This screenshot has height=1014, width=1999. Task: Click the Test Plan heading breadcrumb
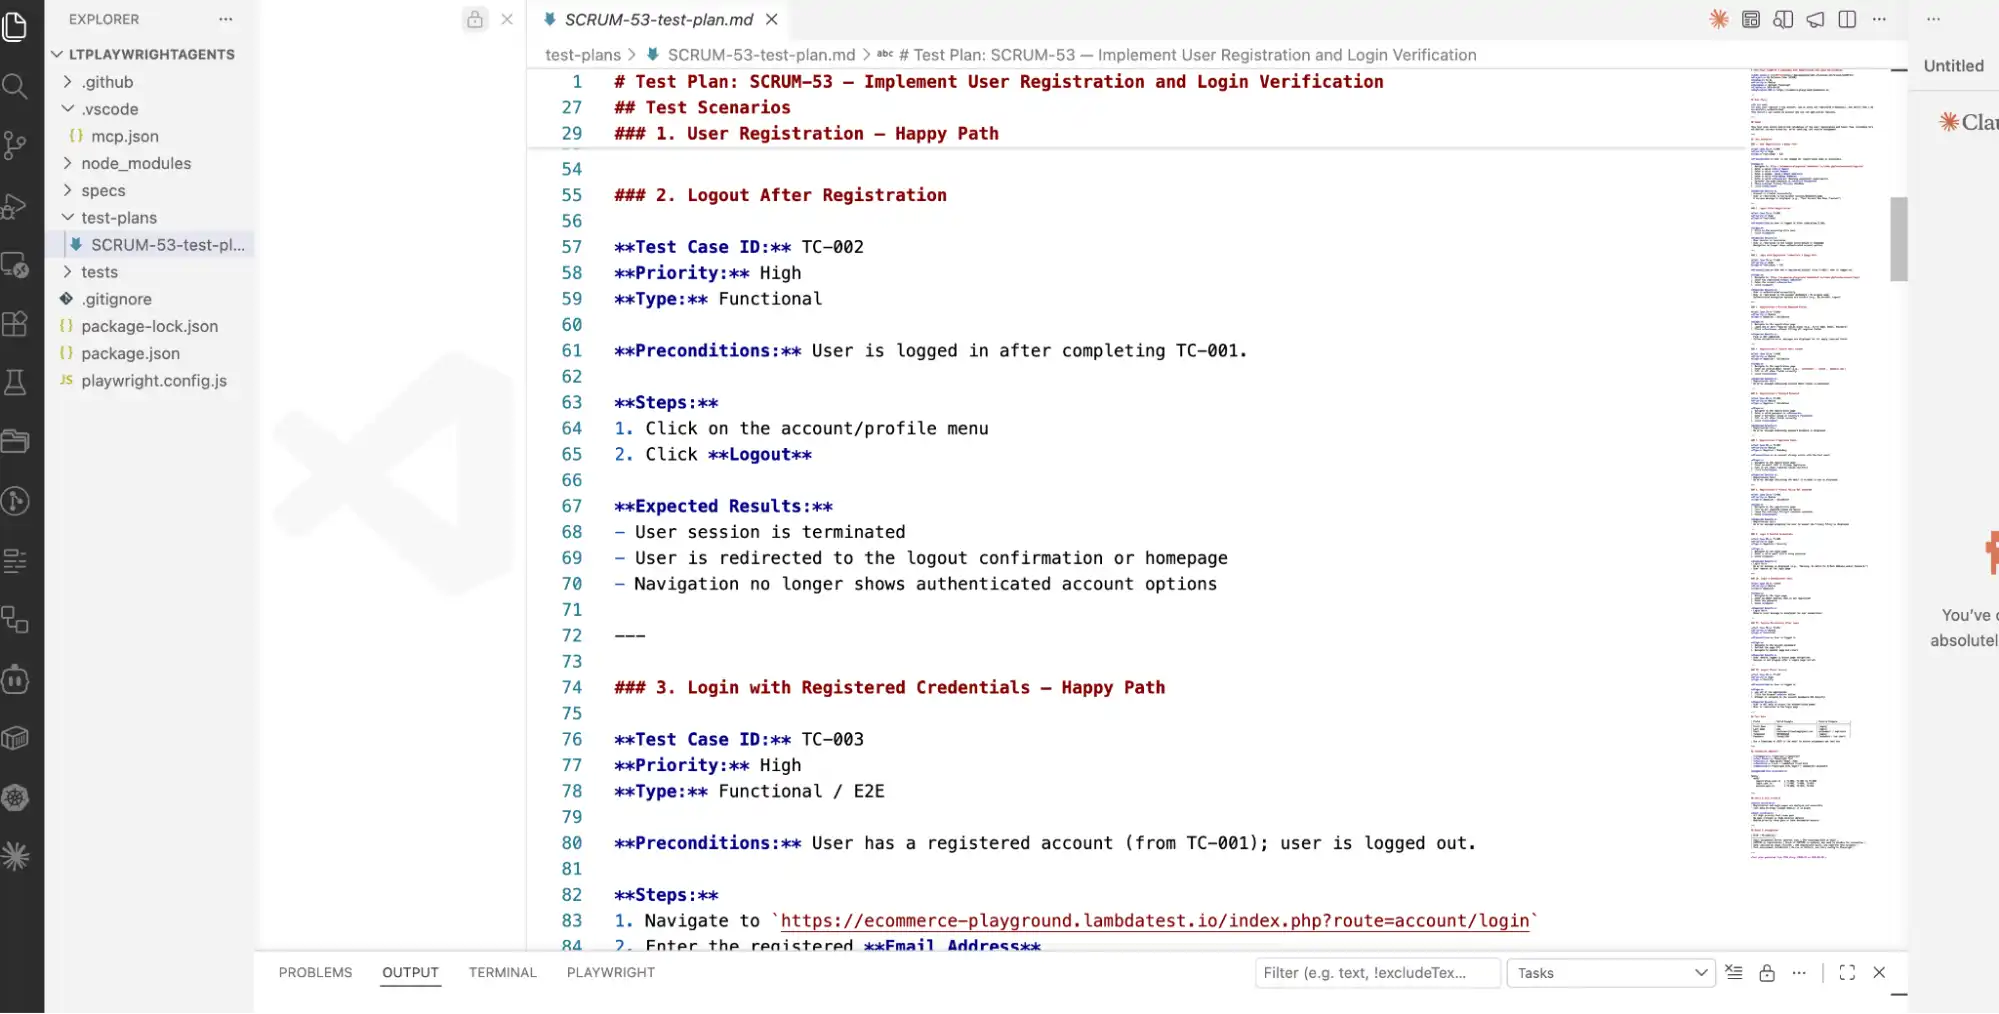[1187, 55]
